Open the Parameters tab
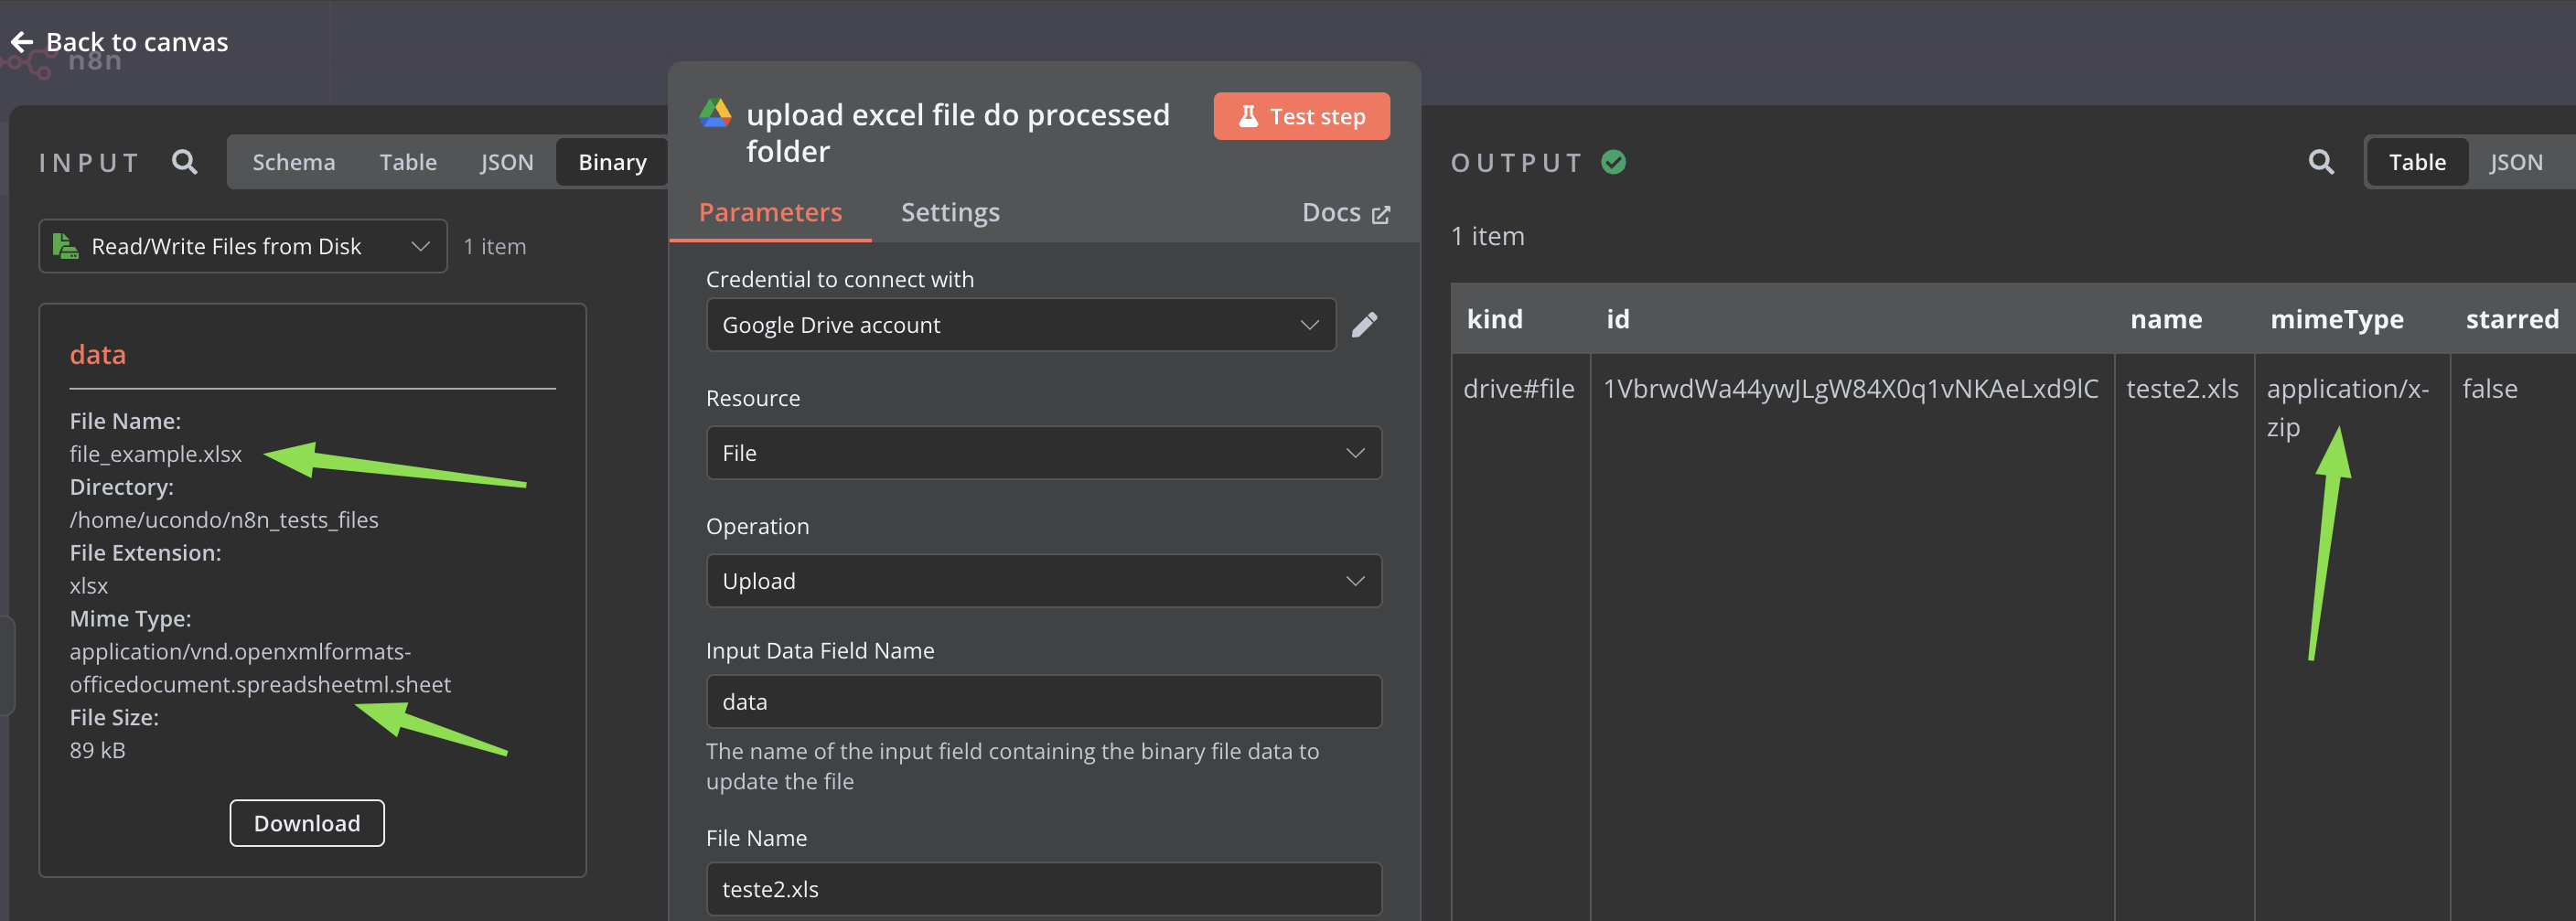The image size is (2576, 921). coord(770,212)
